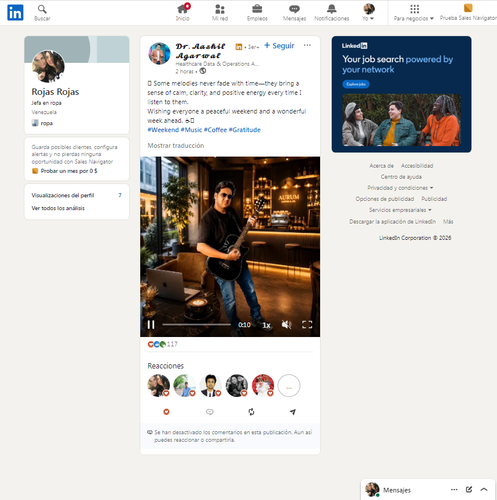
Task: Click Mensajes label in chat dock
Action: (x=397, y=490)
